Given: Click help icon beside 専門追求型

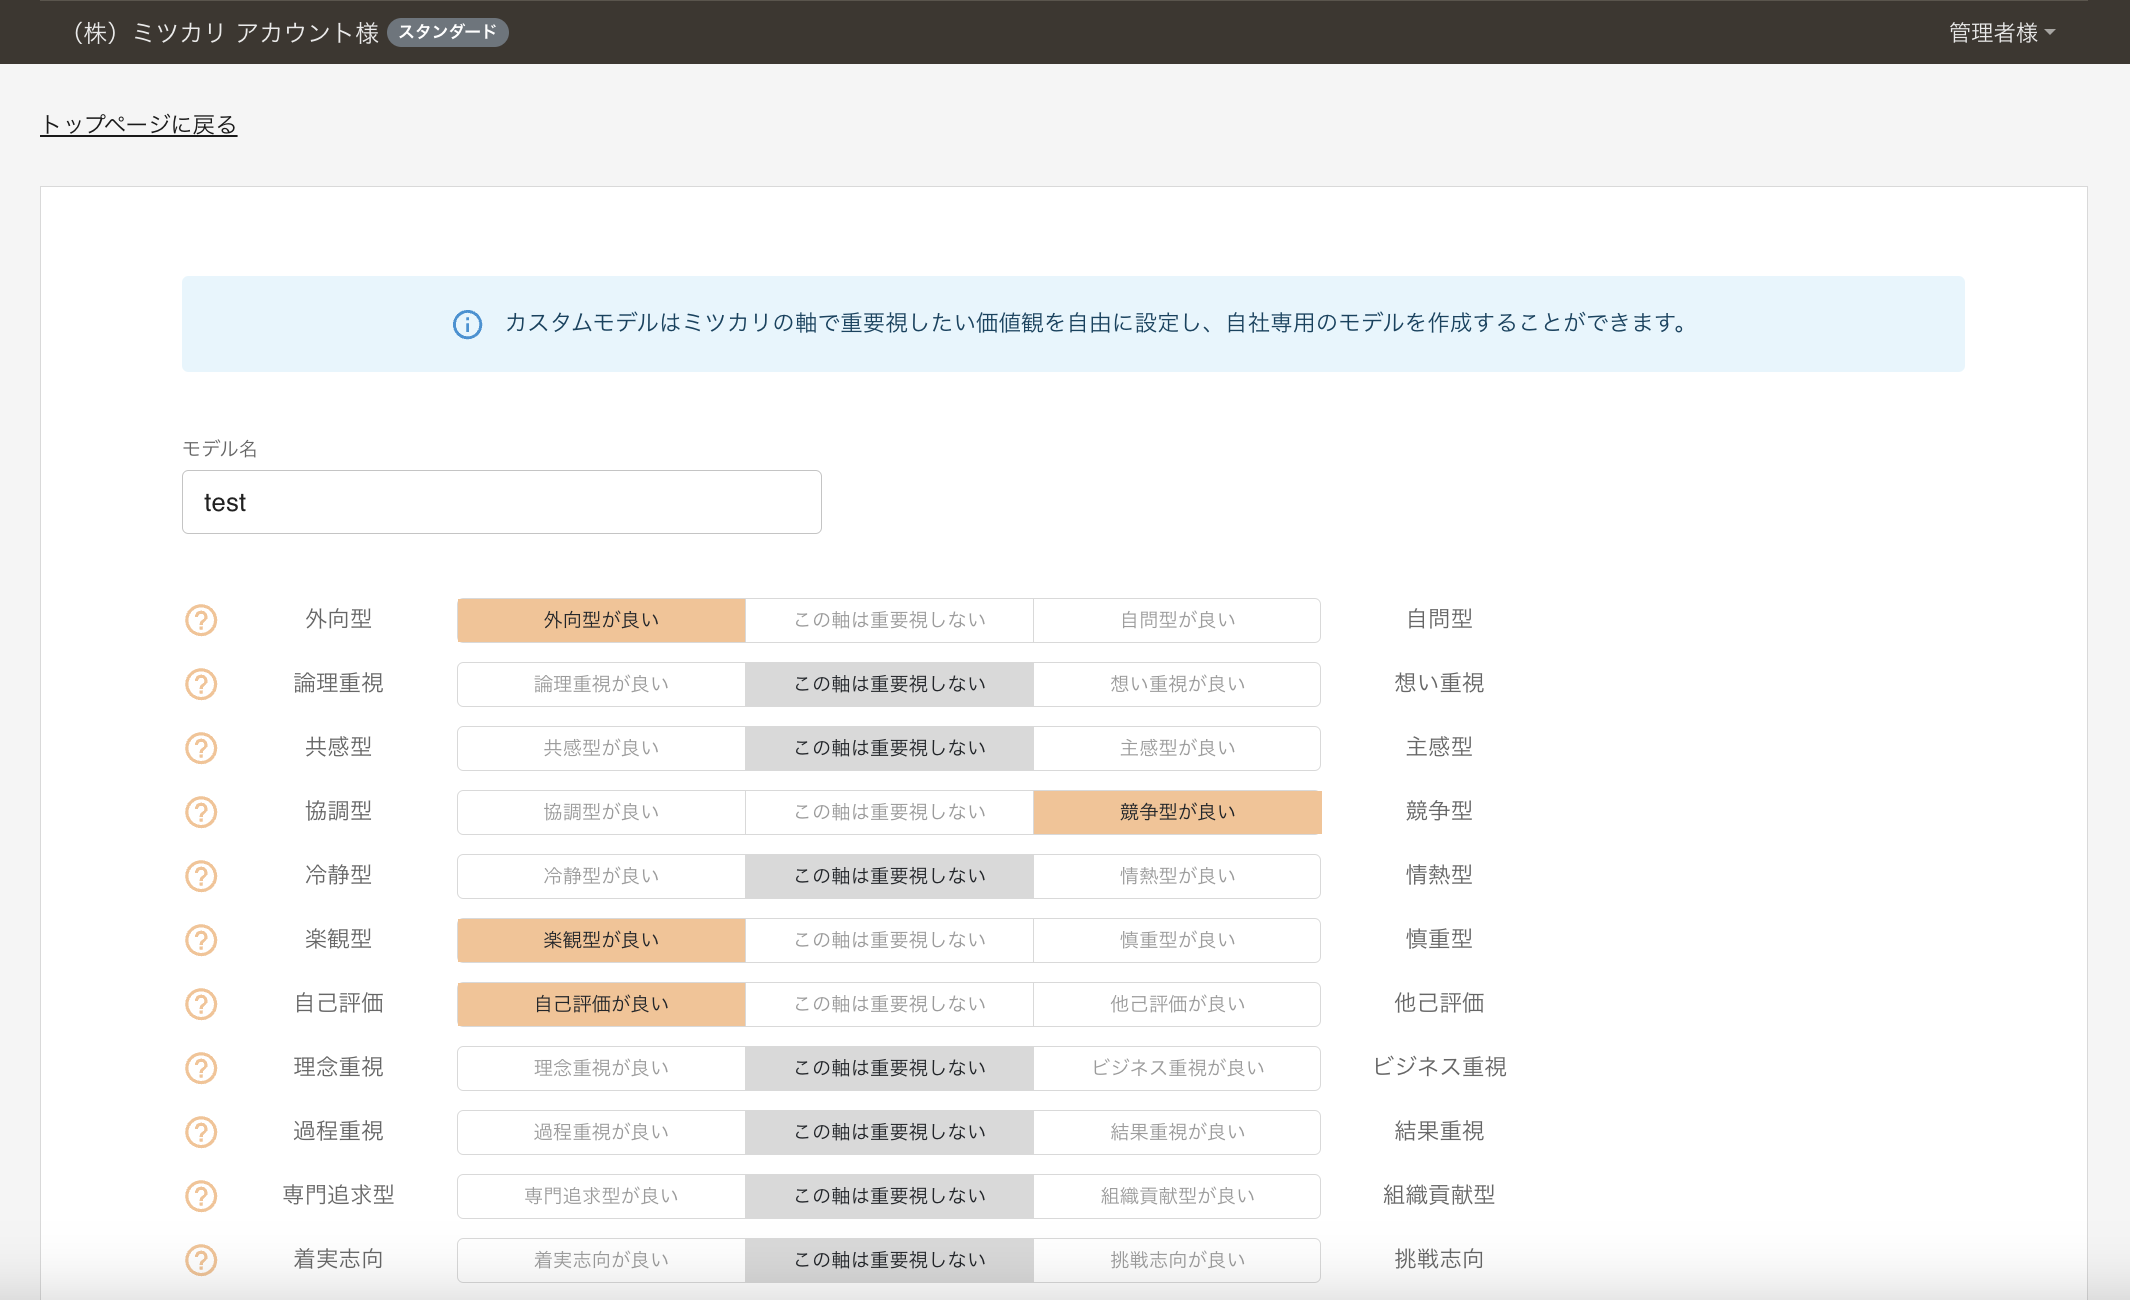Looking at the screenshot, I should [201, 1196].
